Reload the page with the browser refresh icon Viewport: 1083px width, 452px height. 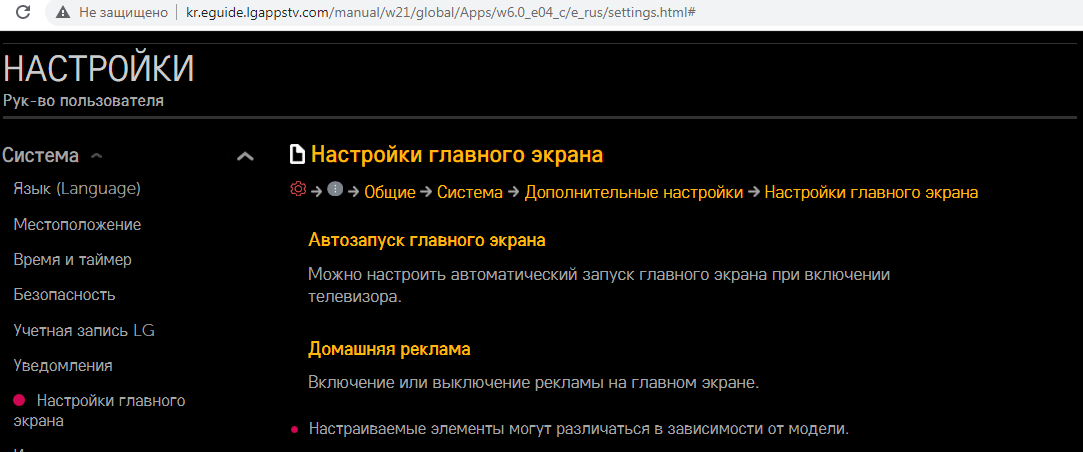23,12
